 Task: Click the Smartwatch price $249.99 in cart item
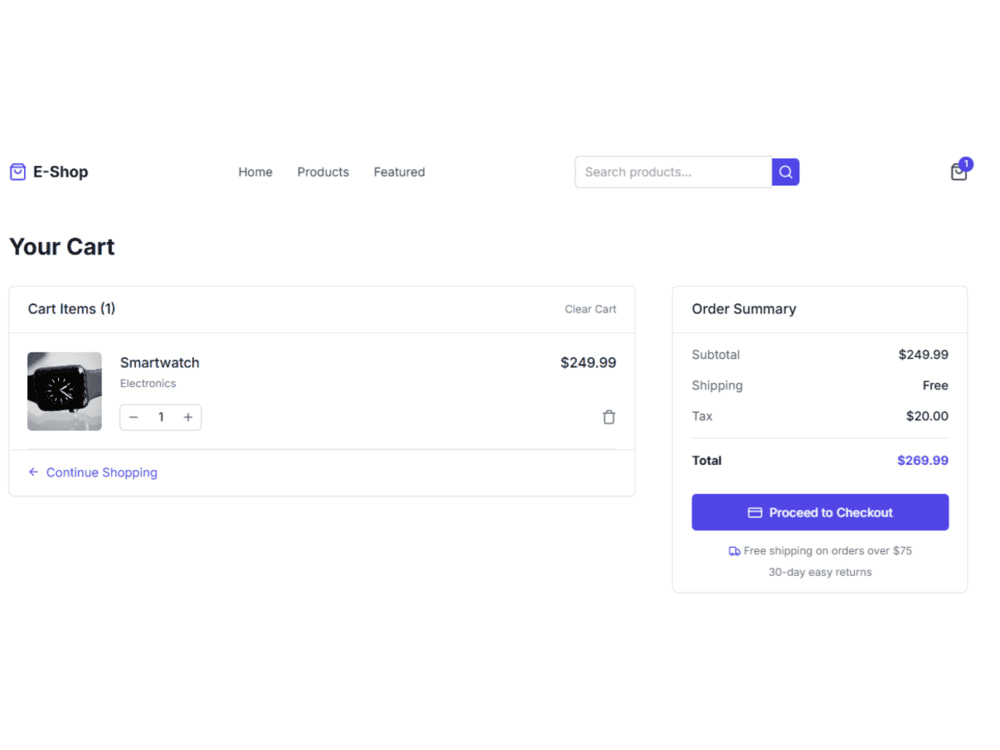coord(588,362)
